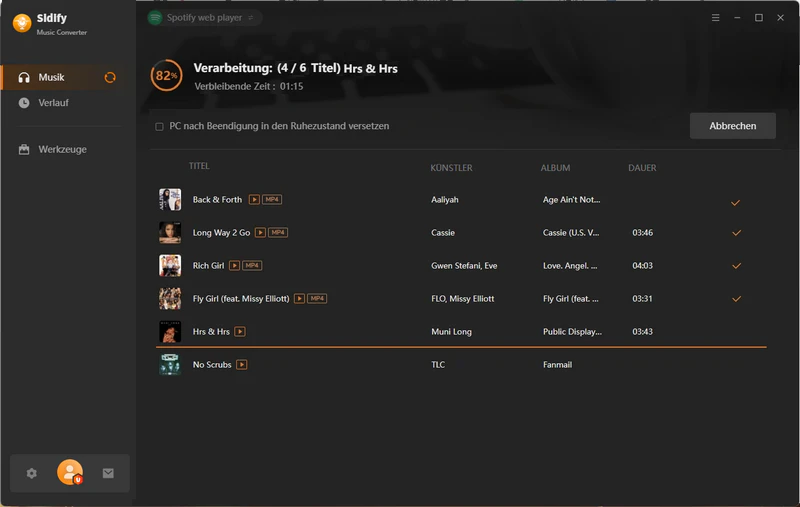Select the Rich Girl track title
Image resolution: width=800 pixels, height=507 pixels.
(208, 266)
